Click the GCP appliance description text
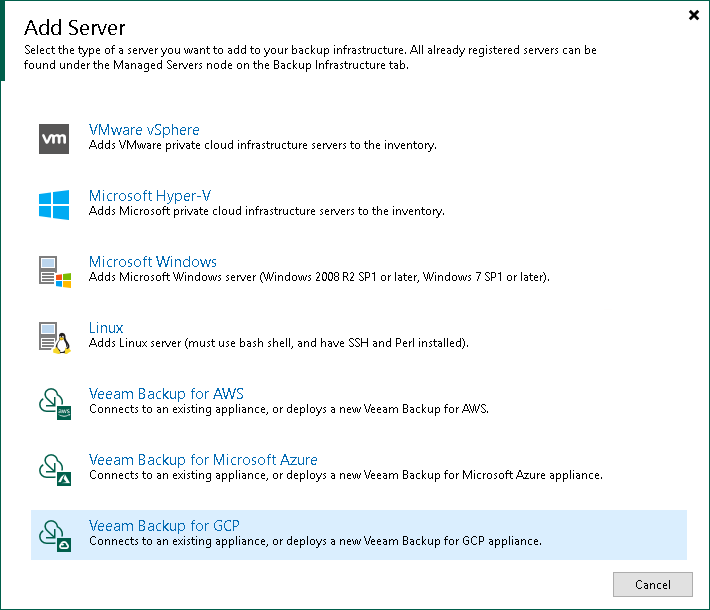Viewport: 710px width, 610px height. (315, 541)
